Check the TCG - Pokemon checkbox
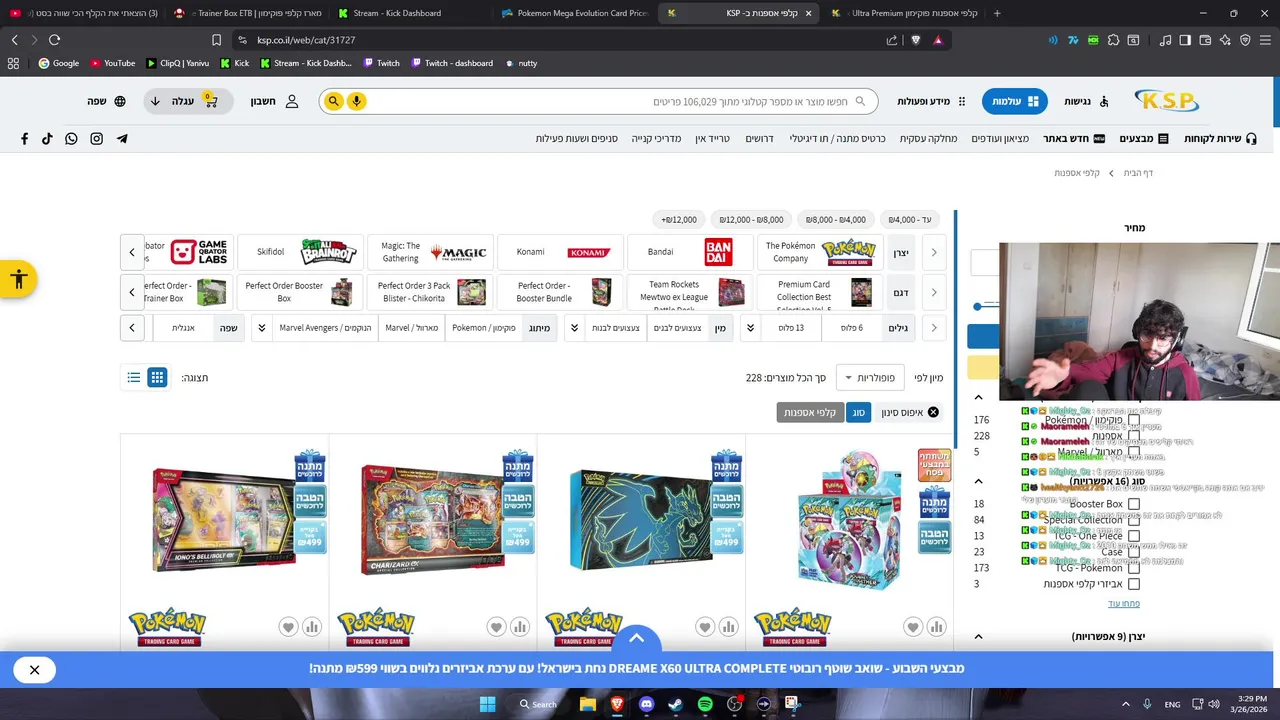The width and height of the screenshot is (1280, 720). 1133,568
